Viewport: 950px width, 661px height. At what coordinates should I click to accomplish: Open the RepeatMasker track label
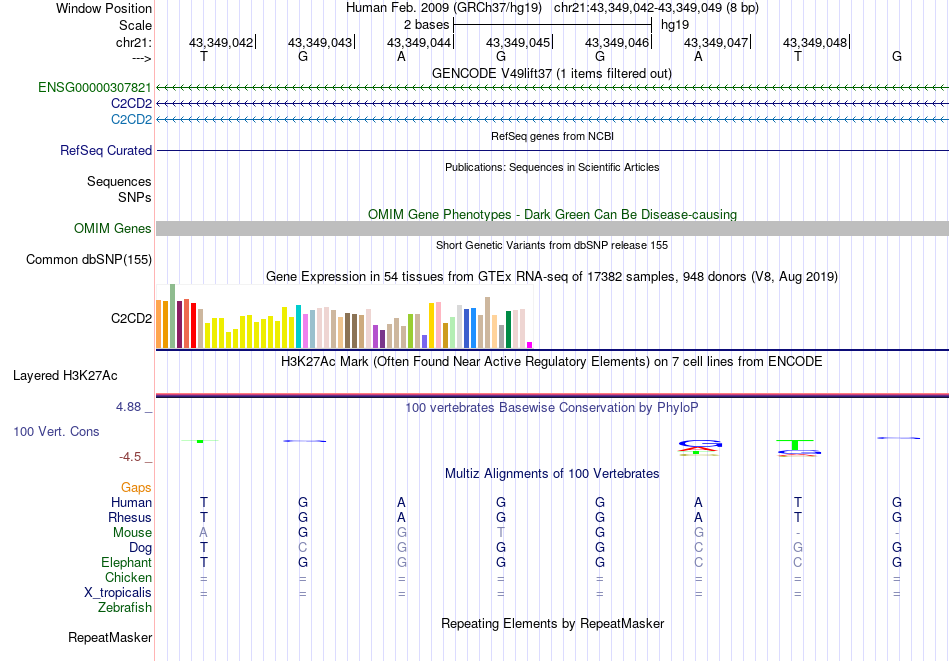click(110, 637)
